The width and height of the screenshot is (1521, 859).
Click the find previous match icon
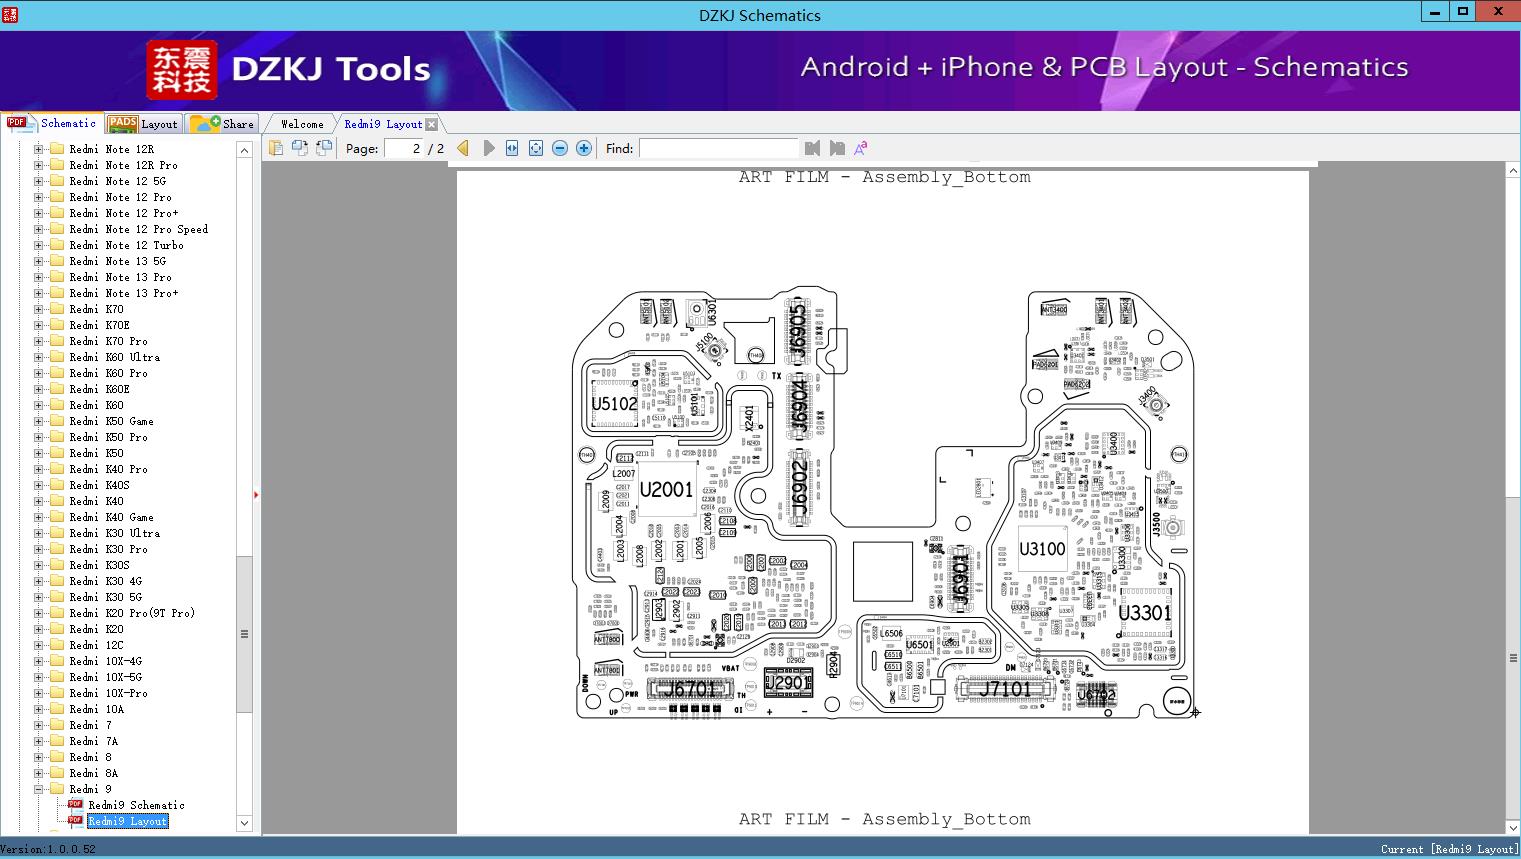point(811,147)
